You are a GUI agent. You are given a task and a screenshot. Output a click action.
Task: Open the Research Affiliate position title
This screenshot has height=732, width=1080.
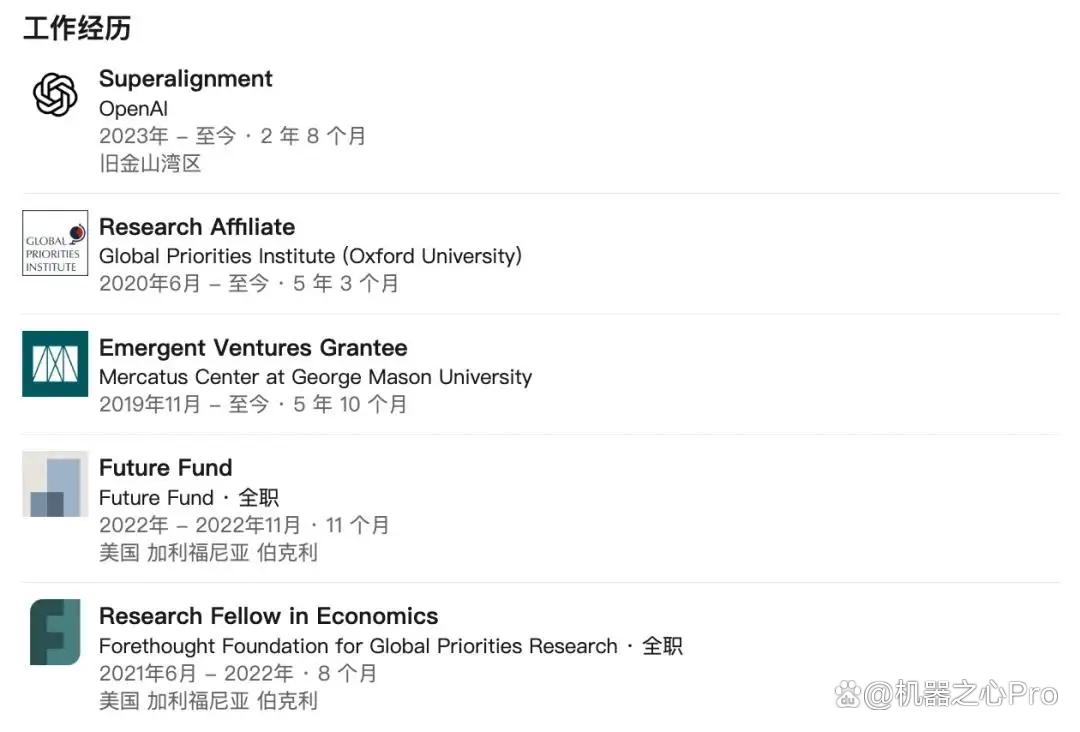(197, 227)
